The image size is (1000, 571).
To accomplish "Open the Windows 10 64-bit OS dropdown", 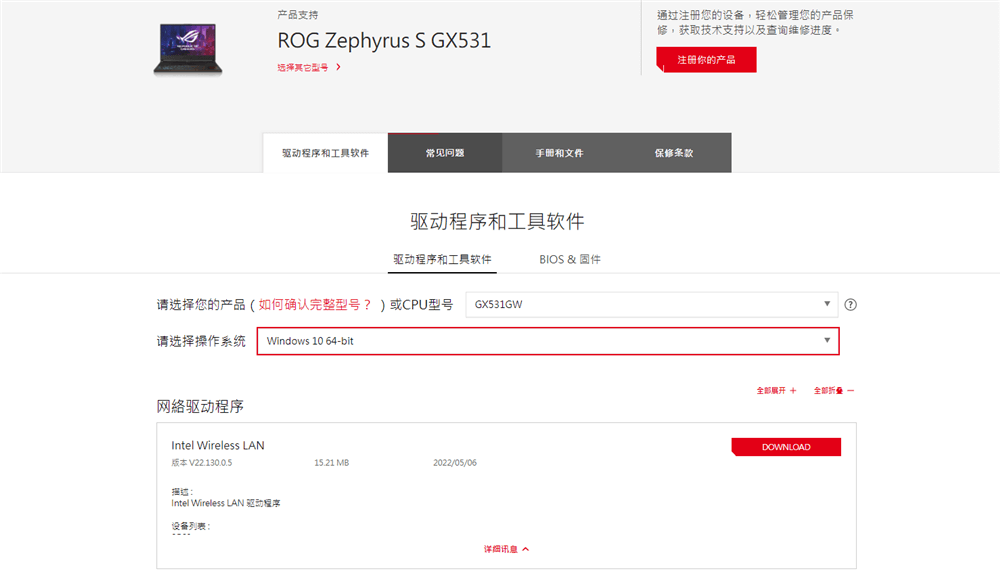I will coord(548,341).
